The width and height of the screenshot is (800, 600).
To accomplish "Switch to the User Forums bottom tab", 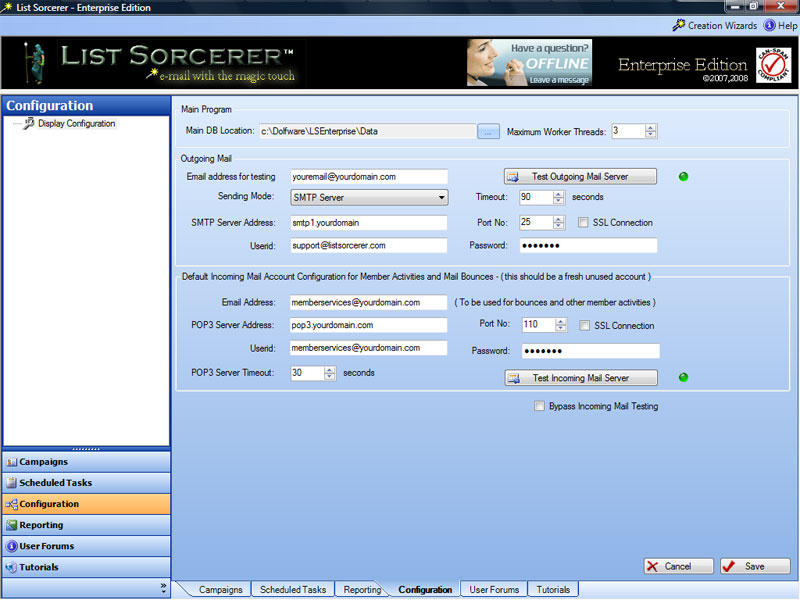I will pyautogui.click(x=494, y=589).
